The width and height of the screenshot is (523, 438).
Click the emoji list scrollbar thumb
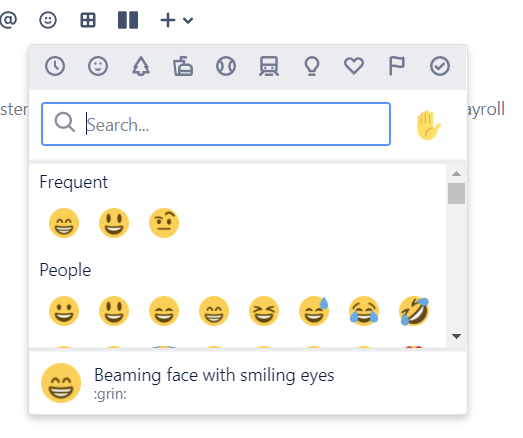(456, 193)
